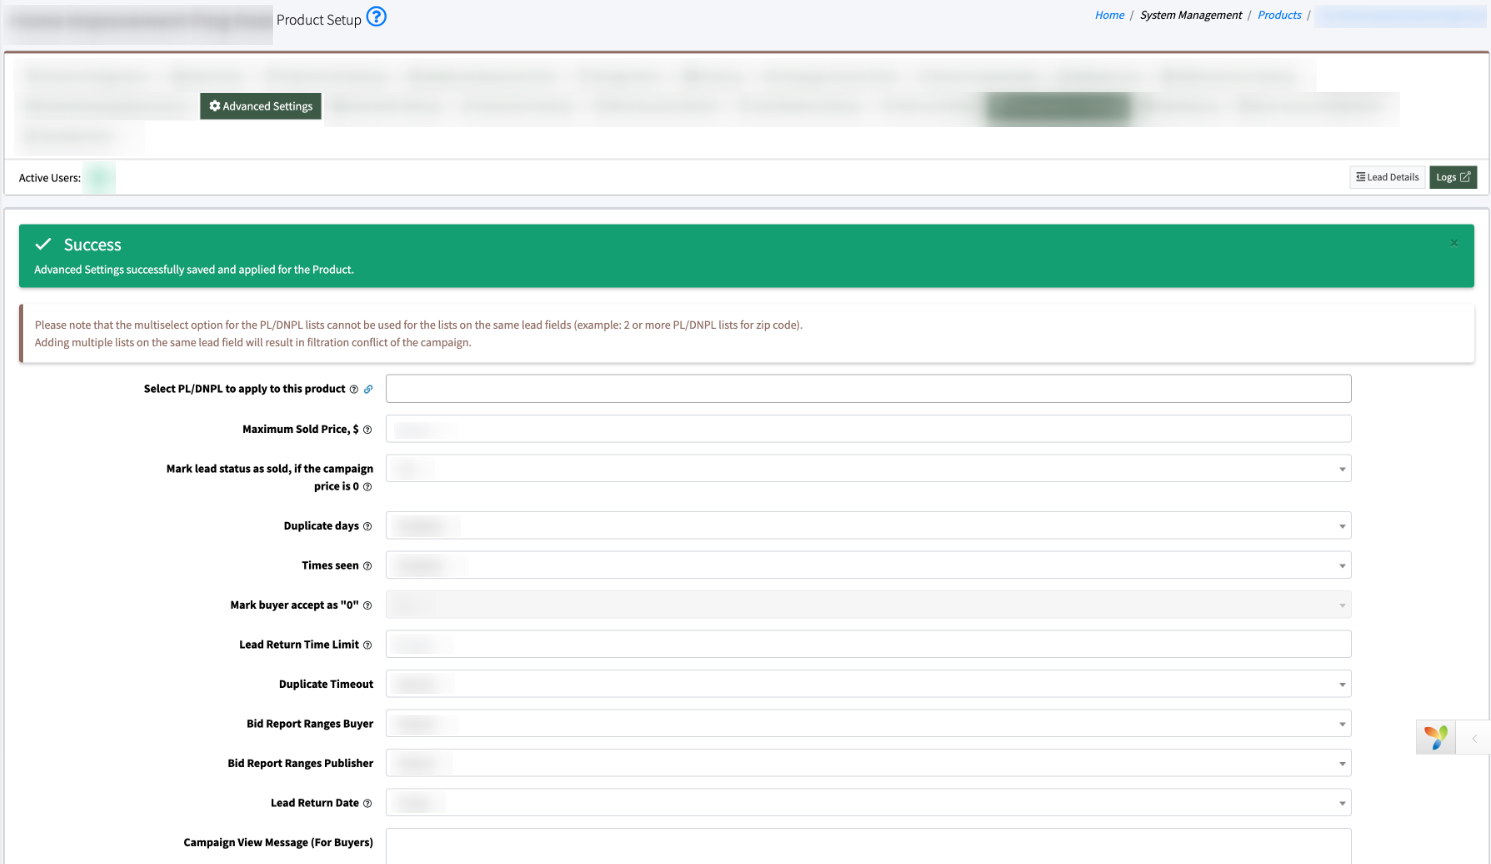This screenshot has height=864, width=1491.
Task: Click the link icon beside Select PL/DNPL
Action: [368, 390]
